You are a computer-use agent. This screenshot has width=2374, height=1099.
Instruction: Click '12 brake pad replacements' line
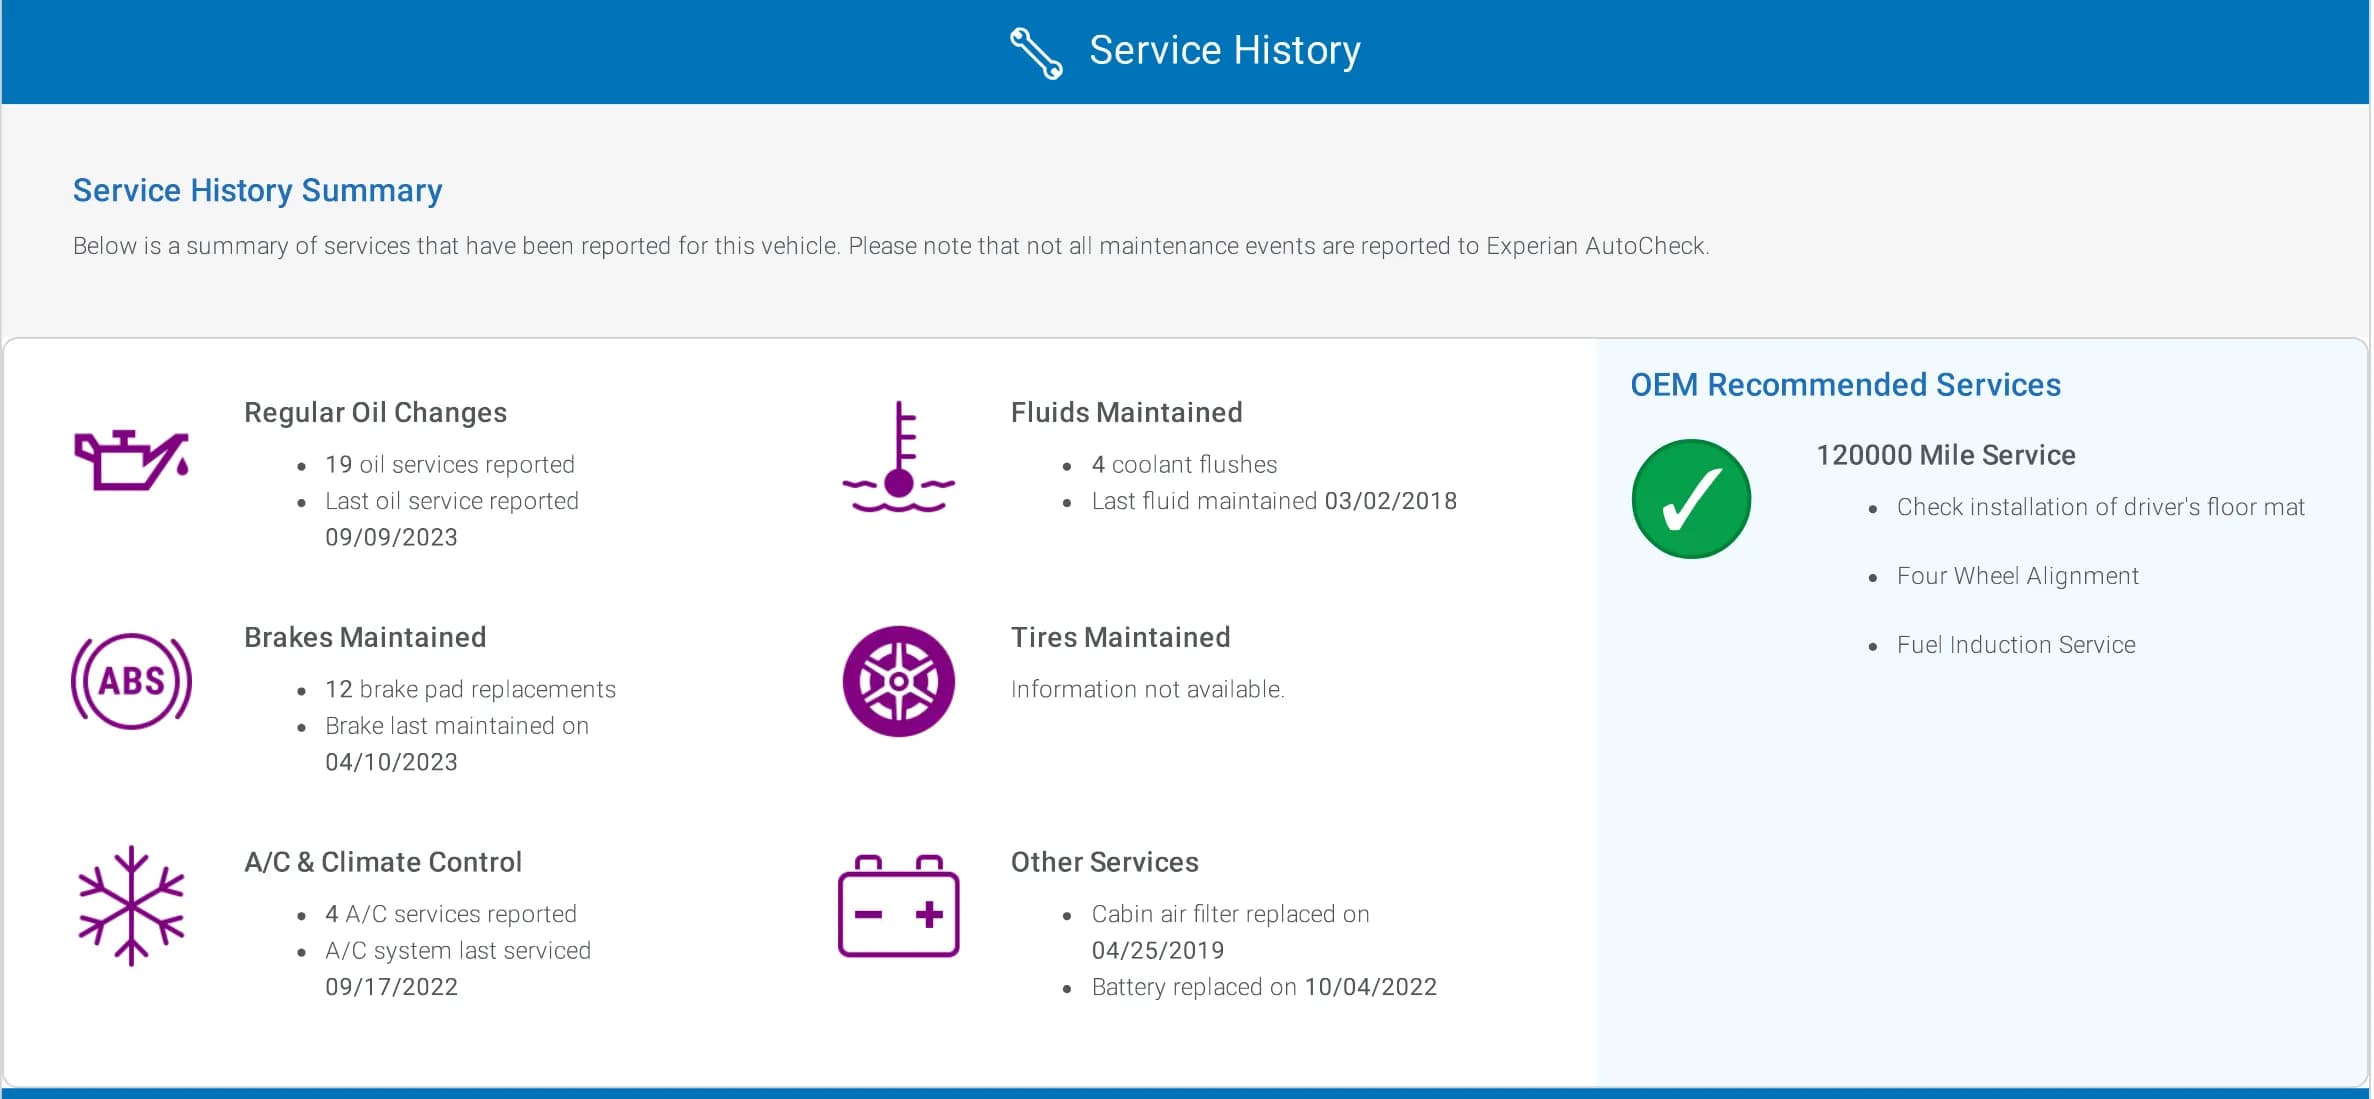pos(470,690)
